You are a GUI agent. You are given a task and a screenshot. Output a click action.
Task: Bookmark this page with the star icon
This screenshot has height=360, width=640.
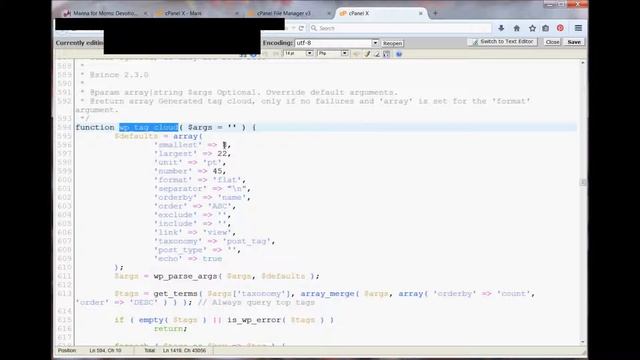pos(532,28)
